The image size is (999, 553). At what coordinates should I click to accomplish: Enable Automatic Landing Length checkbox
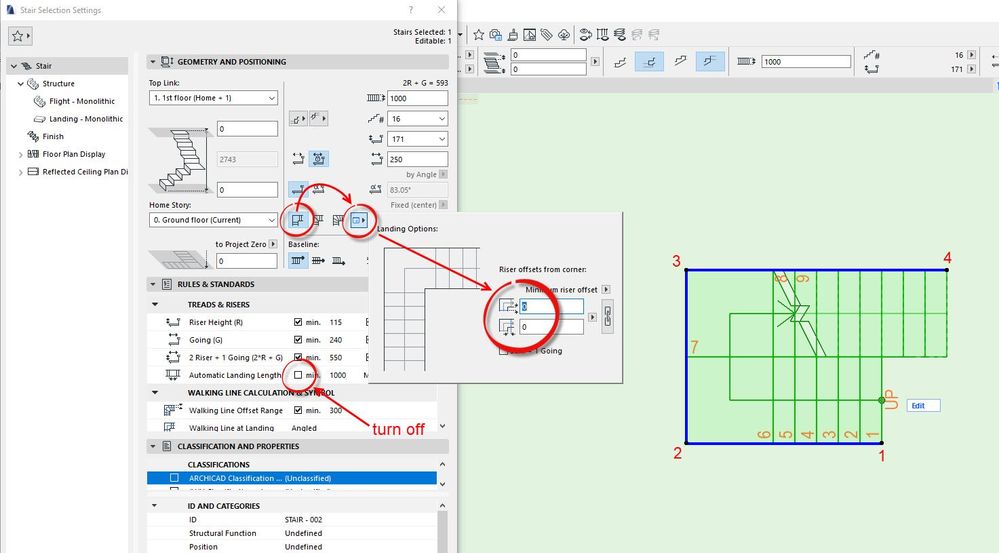(298, 375)
